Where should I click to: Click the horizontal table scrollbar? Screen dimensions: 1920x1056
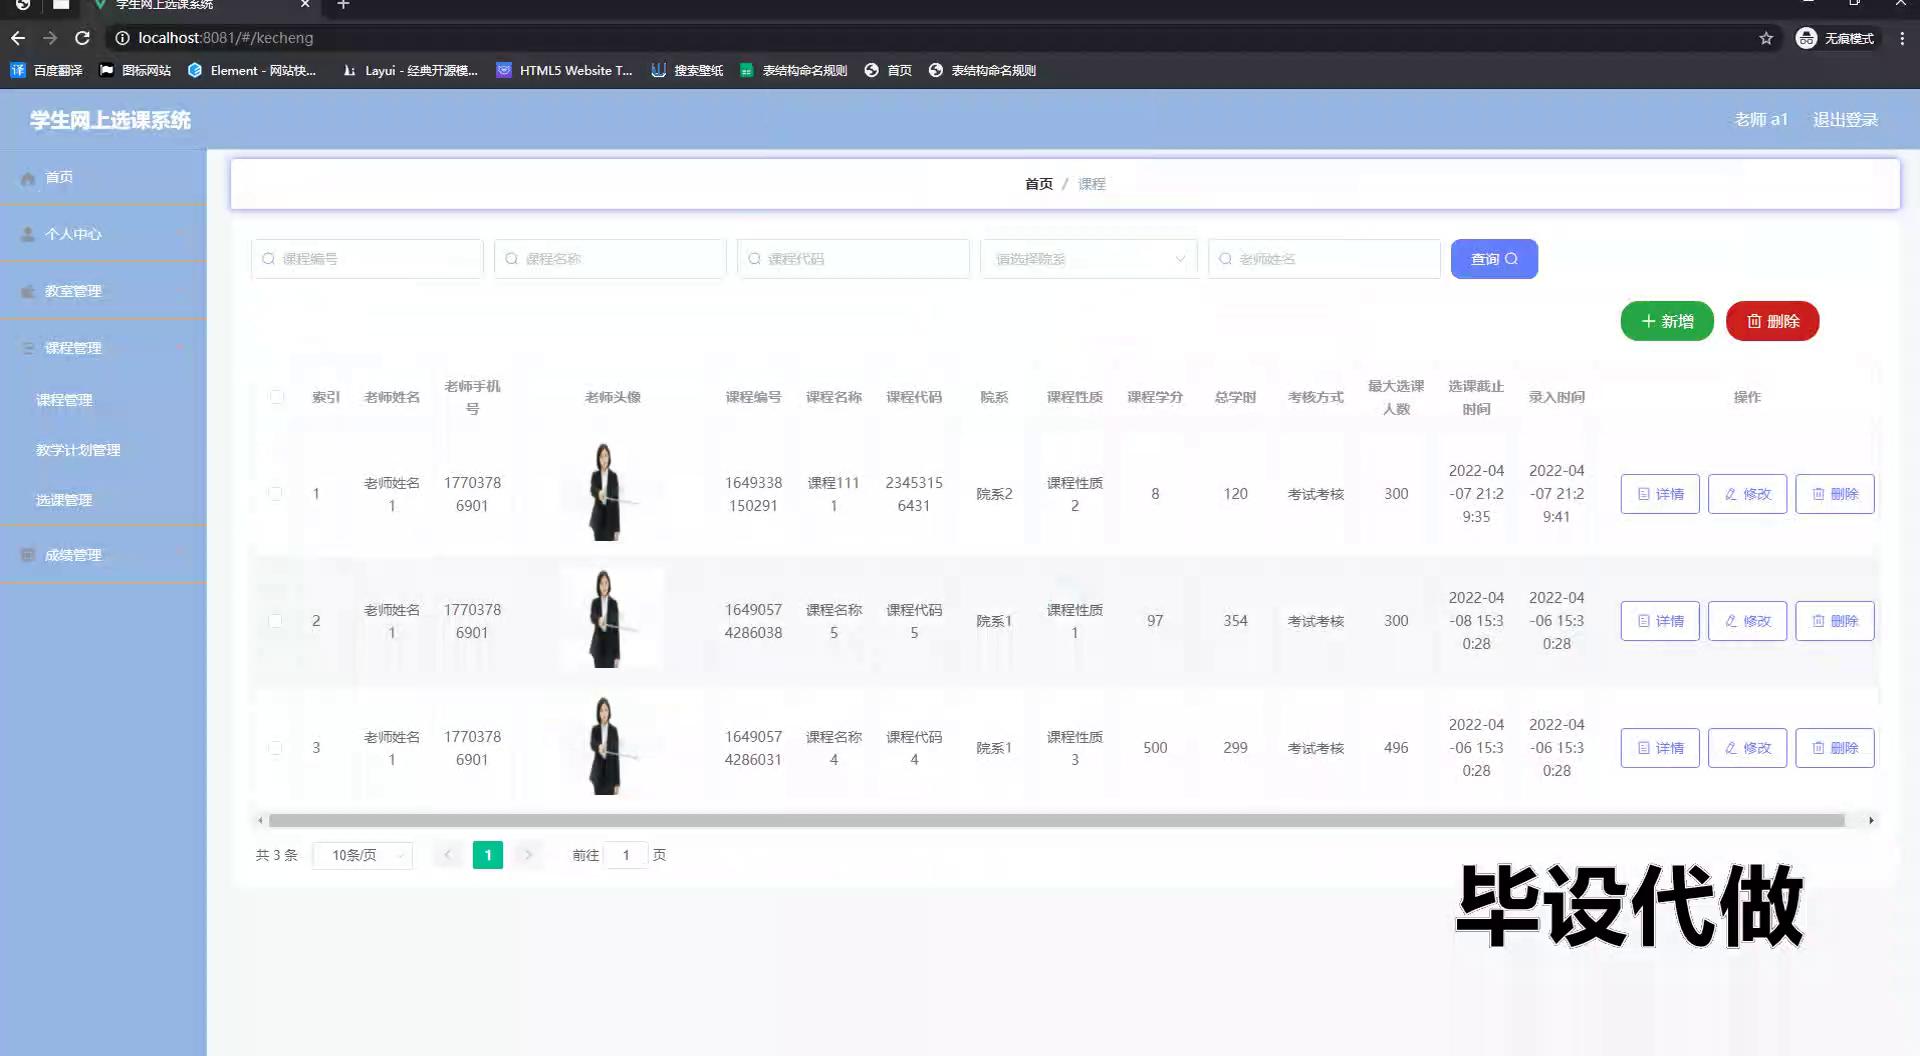coord(1056,820)
